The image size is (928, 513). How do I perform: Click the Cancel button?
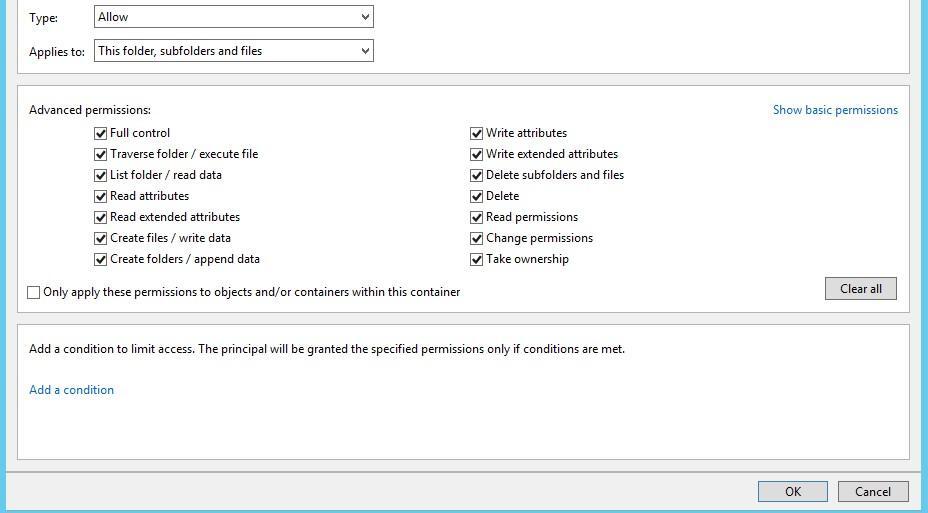(873, 492)
